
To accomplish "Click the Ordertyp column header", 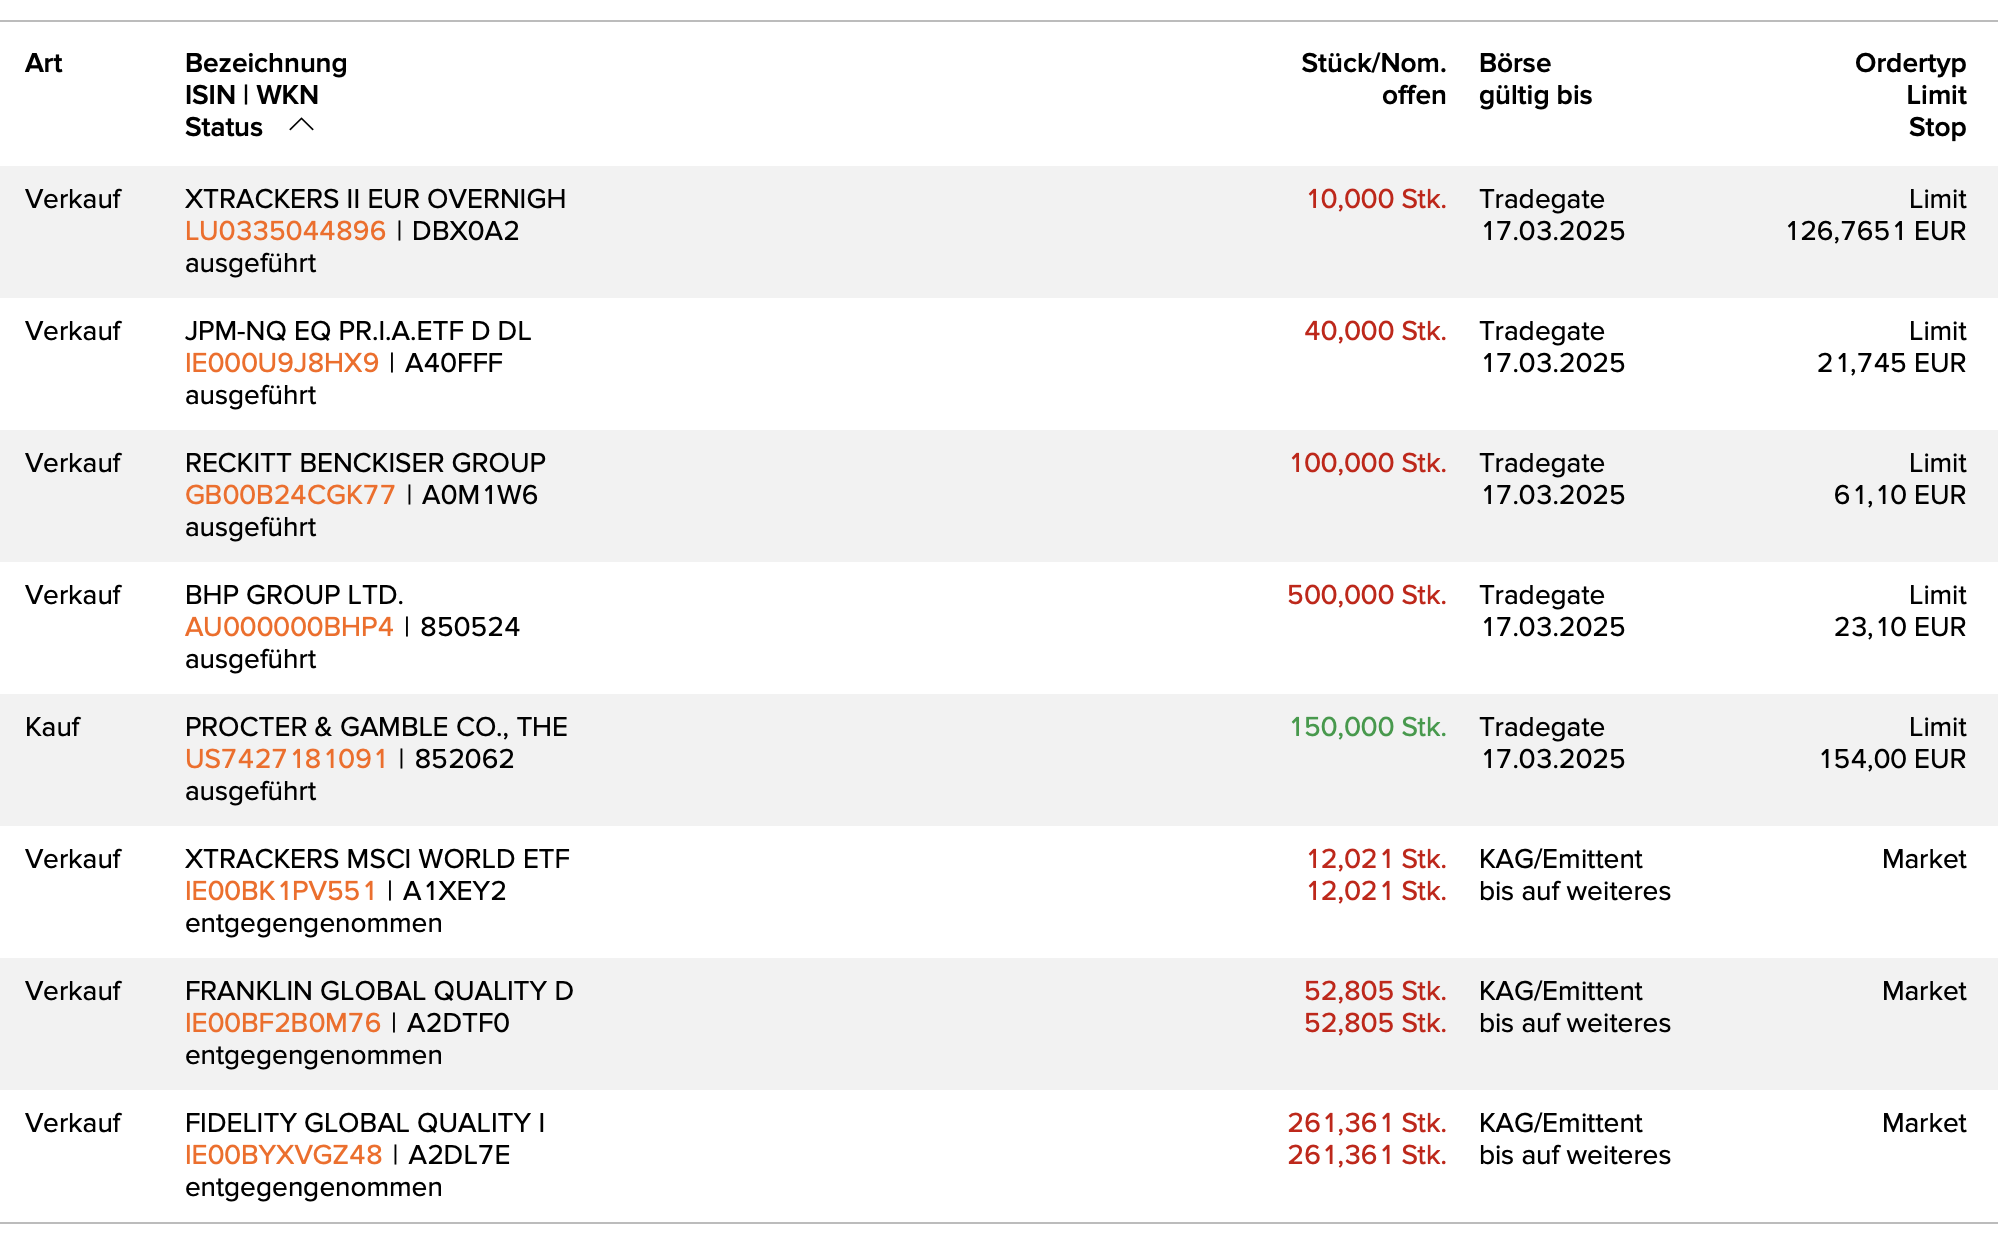I will pyautogui.click(x=1909, y=63).
